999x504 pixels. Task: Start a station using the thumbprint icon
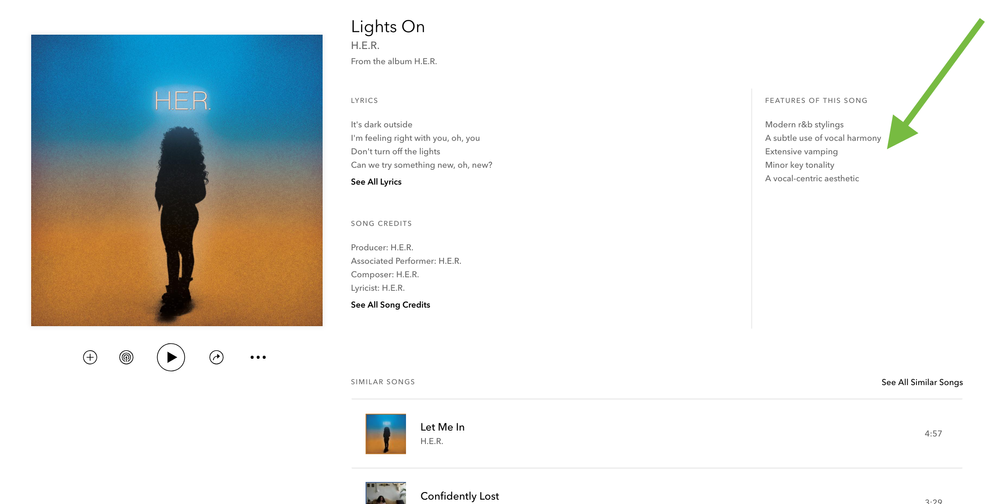126,357
